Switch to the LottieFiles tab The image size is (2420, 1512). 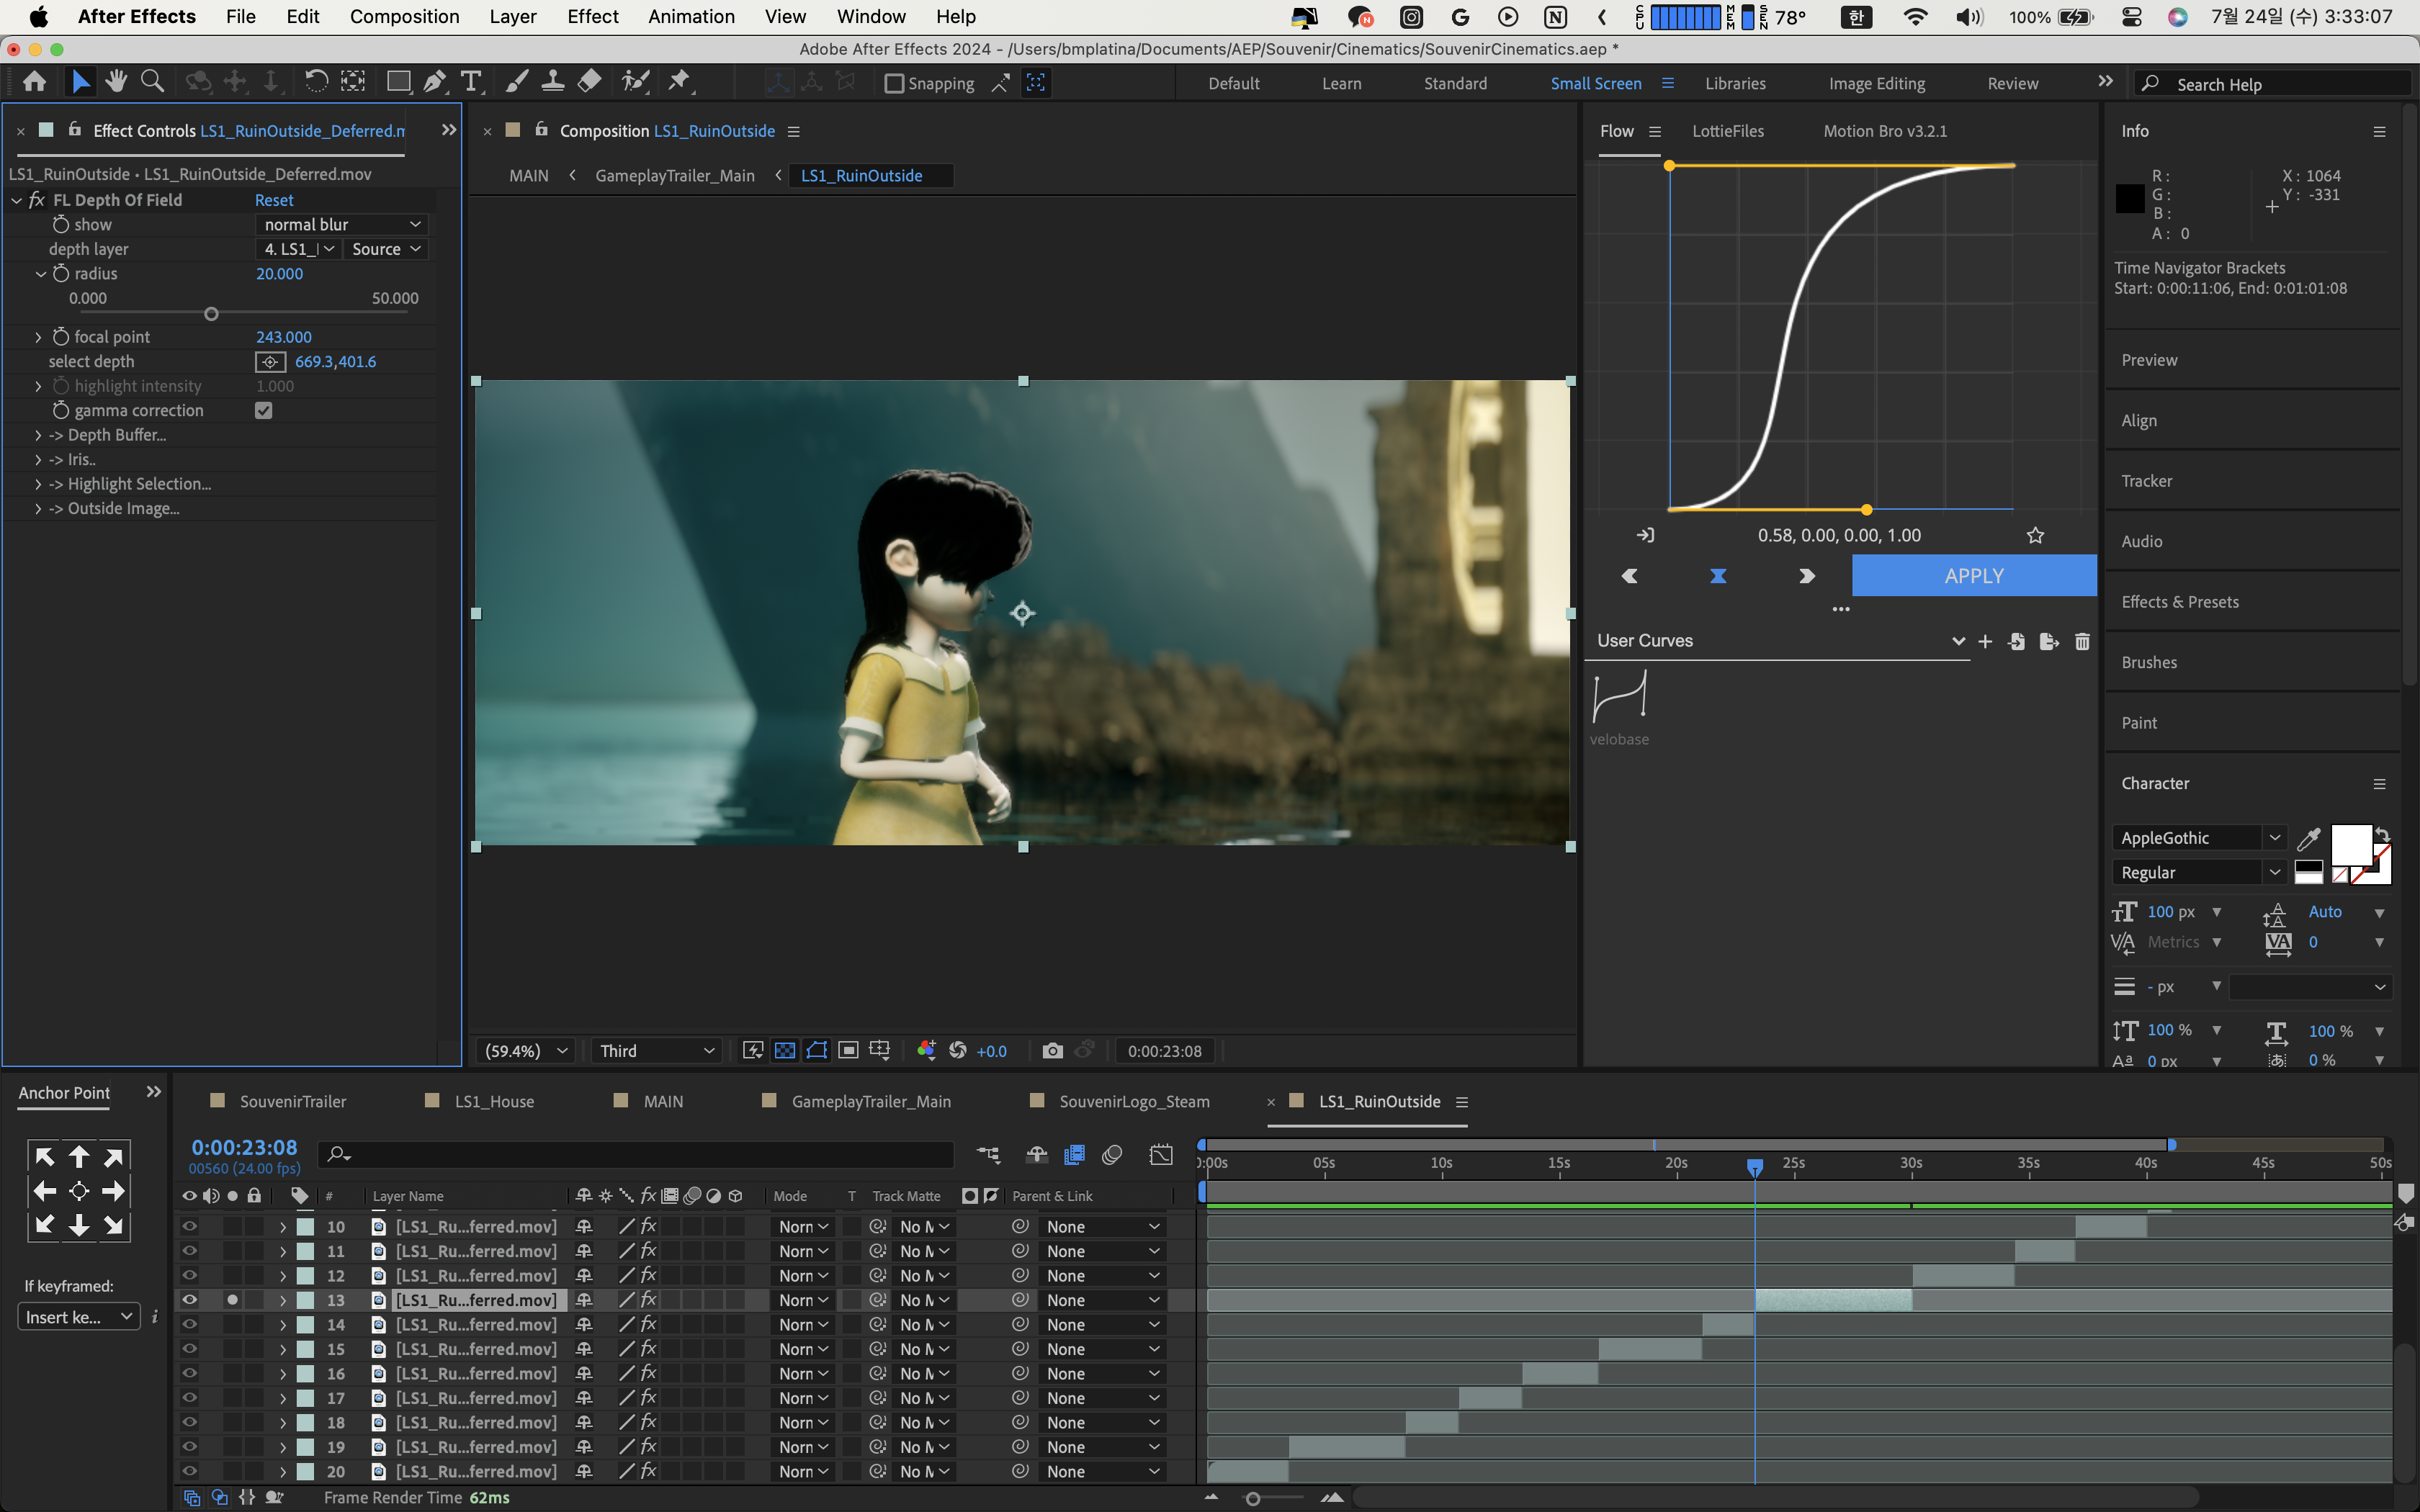pyautogui.click(x=1727, y=131)
